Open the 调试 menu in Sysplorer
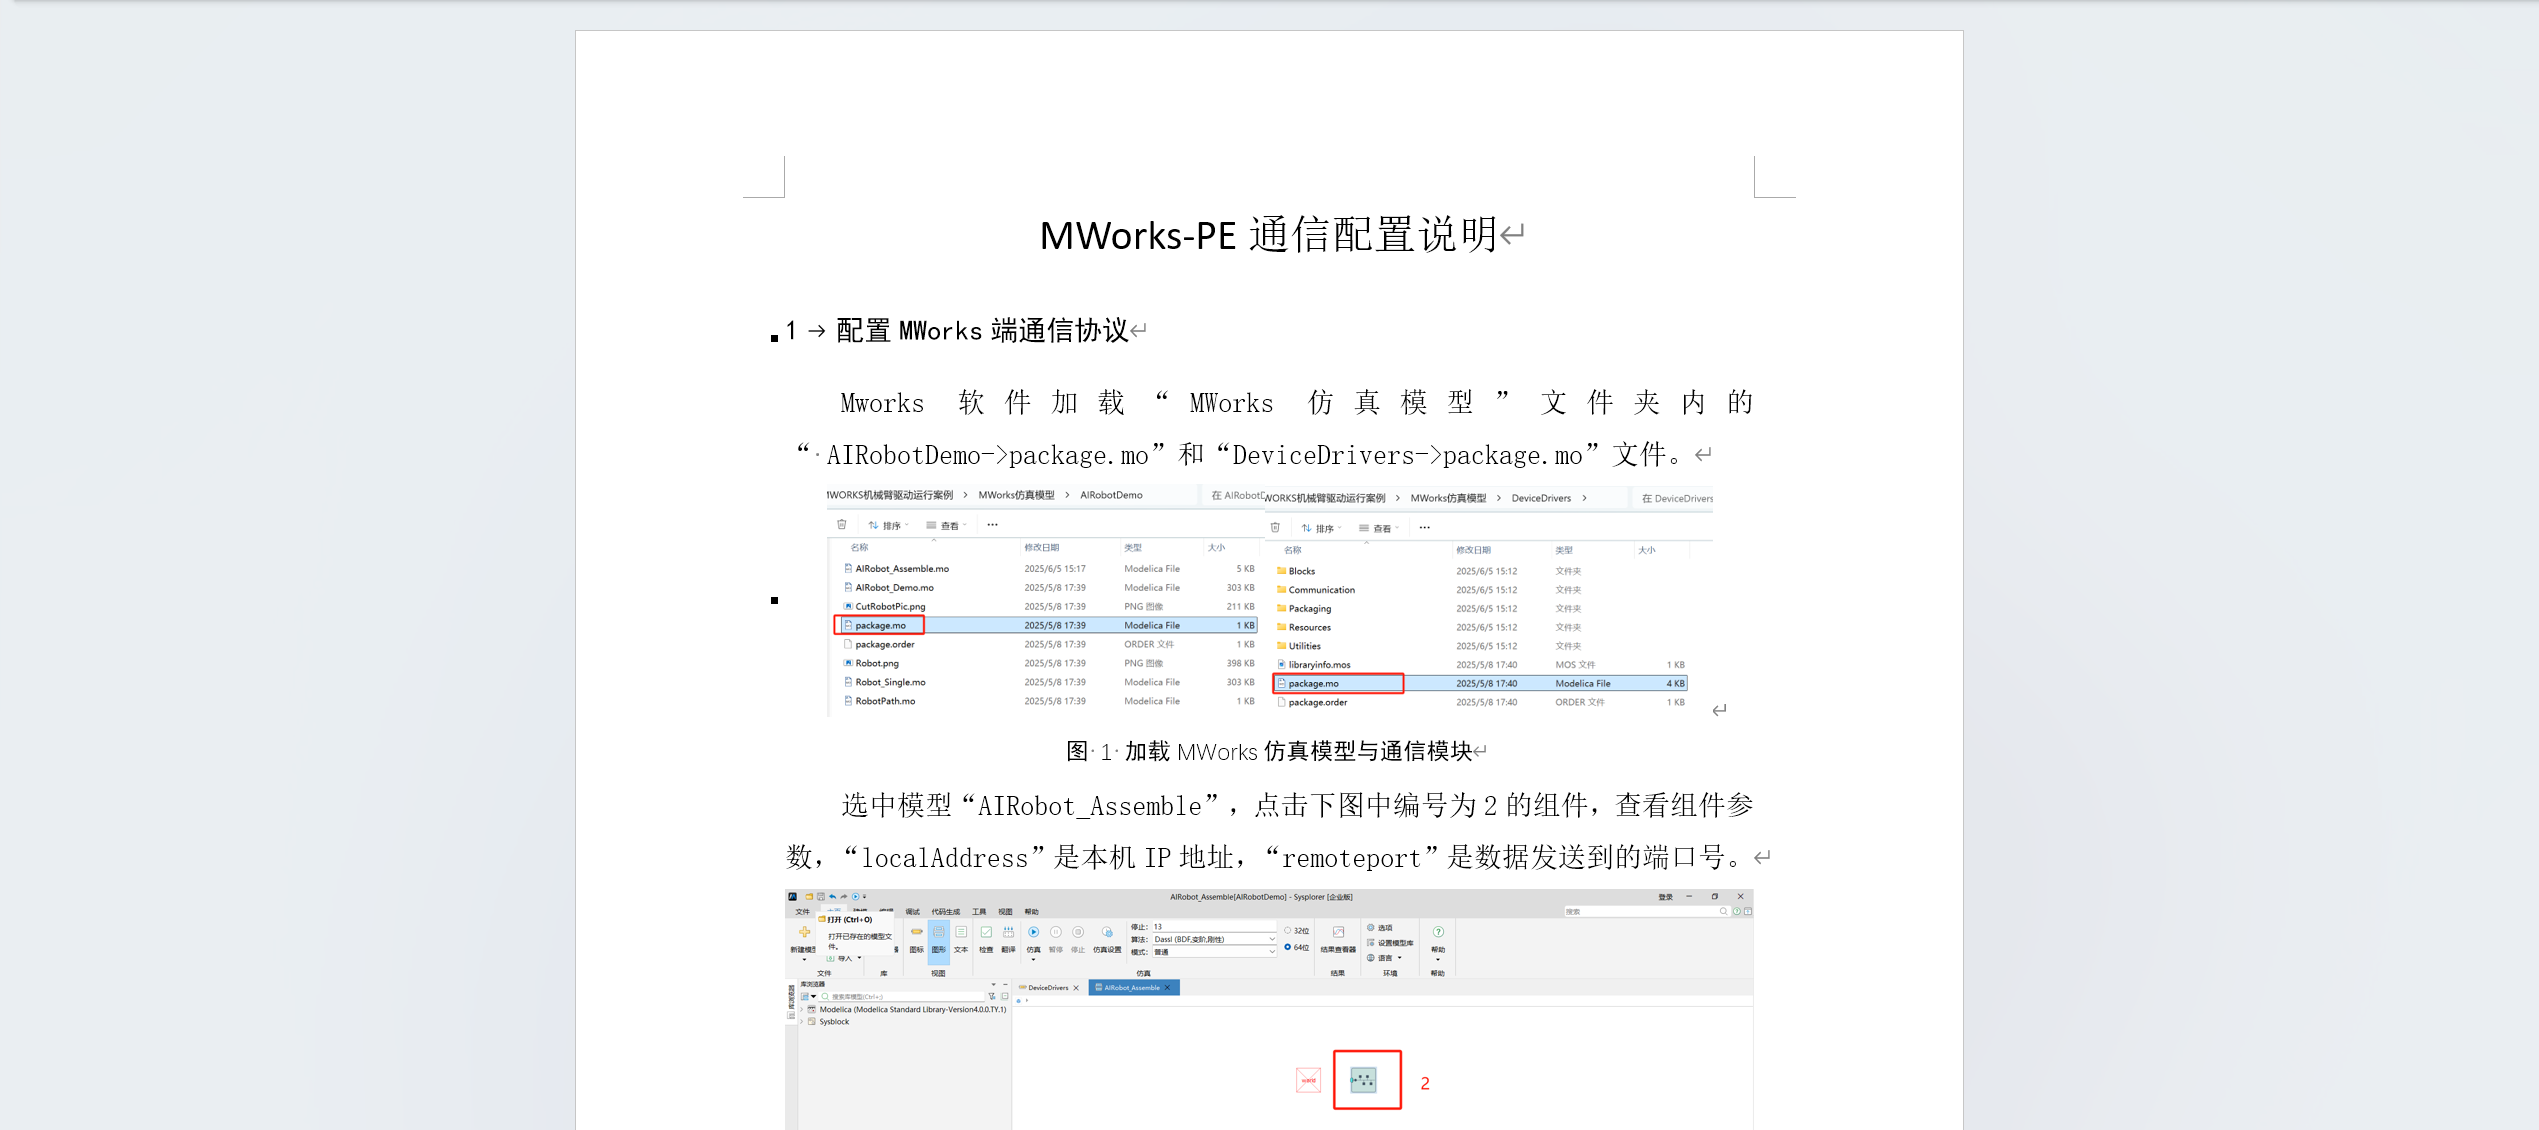 (913, 912)
